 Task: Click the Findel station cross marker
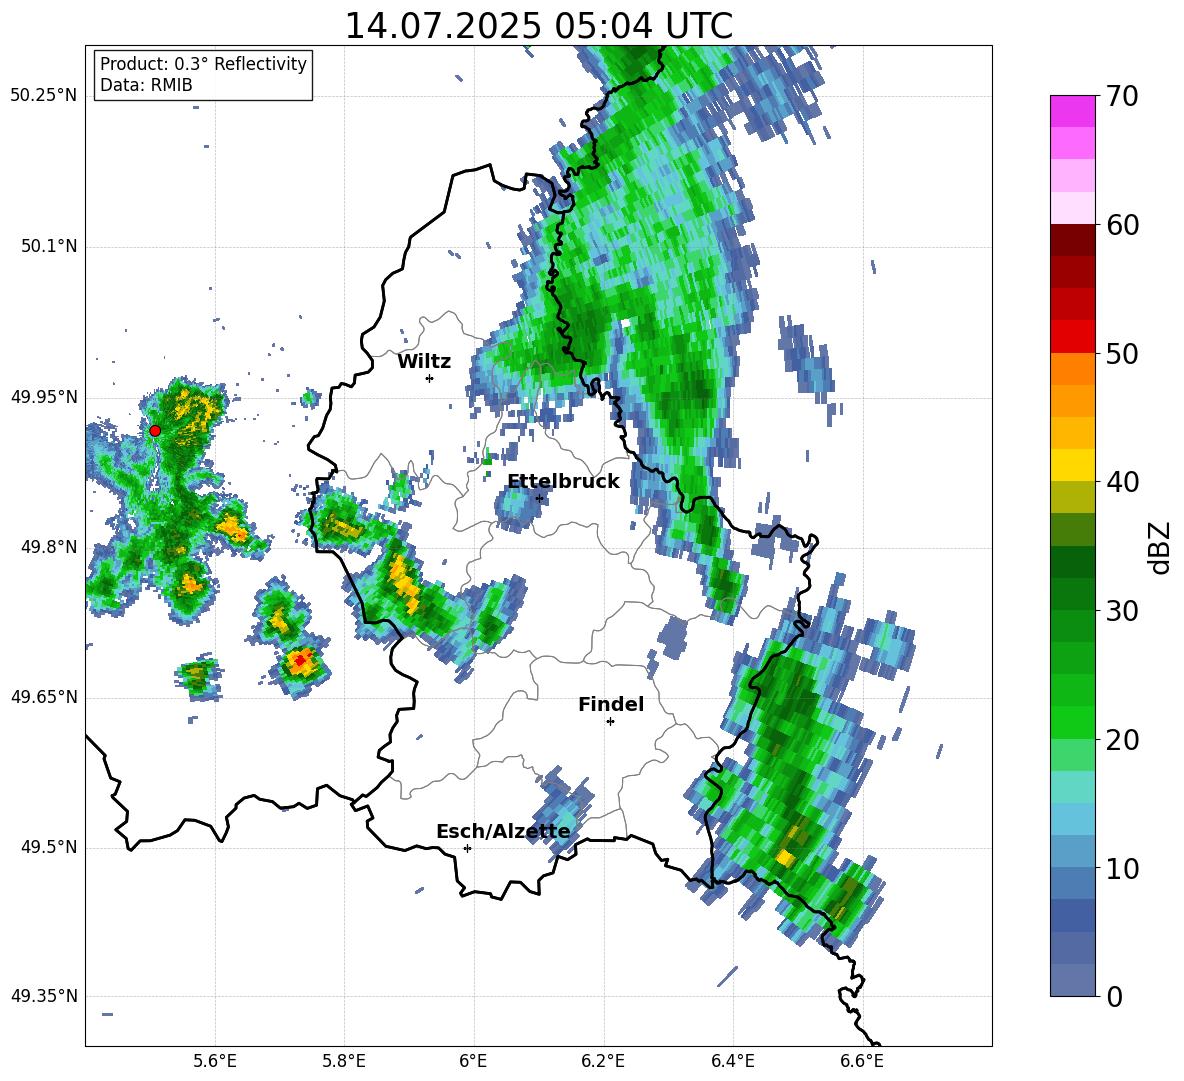(x=610, y=722)
